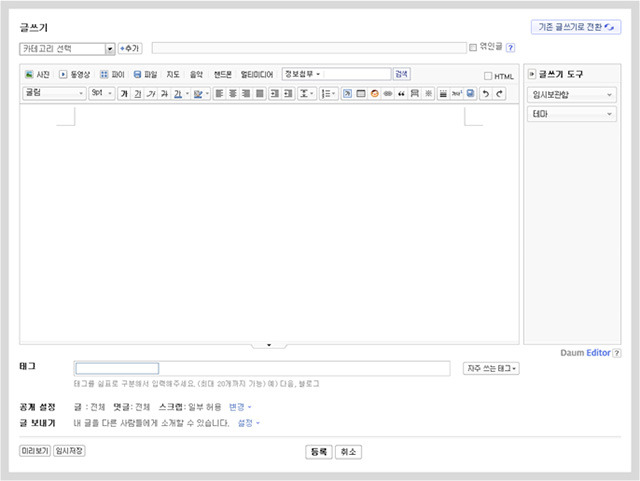Tick the checkbox beside the title field
640x481 pixels.
473,47
